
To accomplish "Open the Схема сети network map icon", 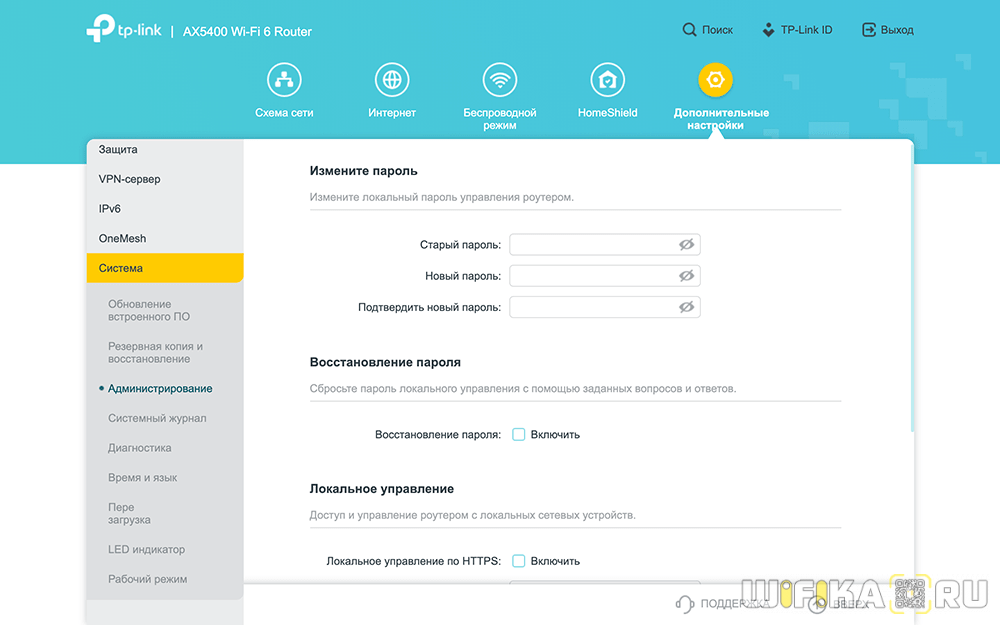I will coord(284,80).
